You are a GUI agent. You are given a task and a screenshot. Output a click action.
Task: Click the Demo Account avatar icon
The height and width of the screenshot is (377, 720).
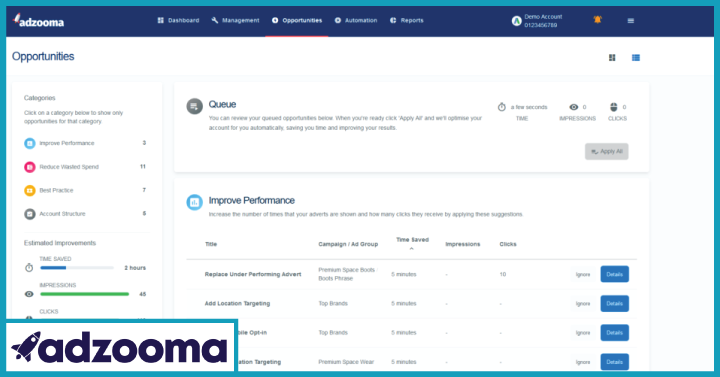click(x=517, y=21)
